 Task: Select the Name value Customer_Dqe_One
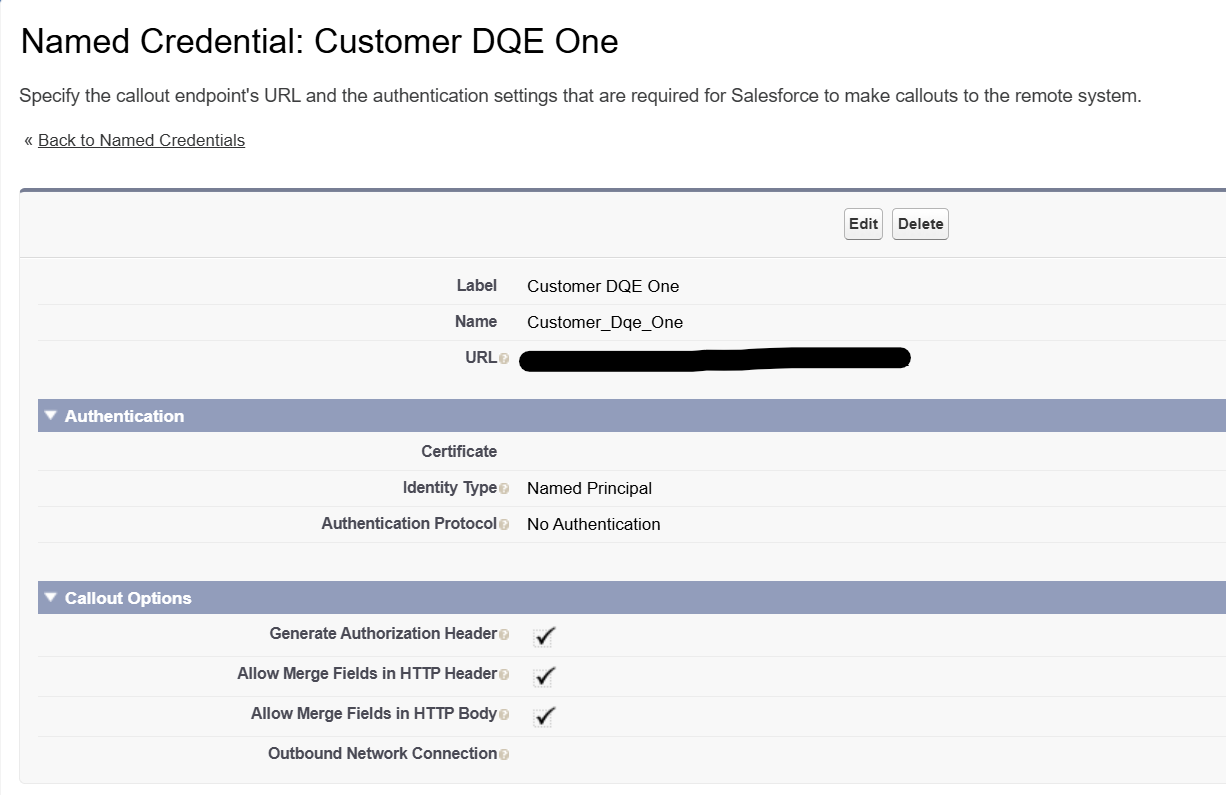coord(605,322)
